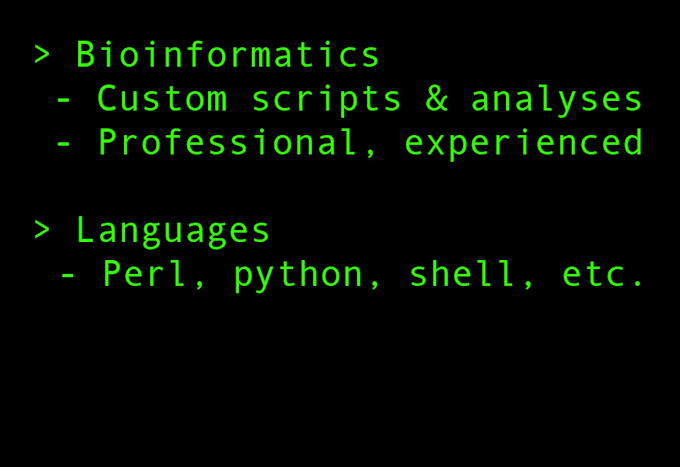This screenshot has width=680, height=467.
Task: Select the Languages heading text
Action: pyautogui.click(x=173, y=230)
